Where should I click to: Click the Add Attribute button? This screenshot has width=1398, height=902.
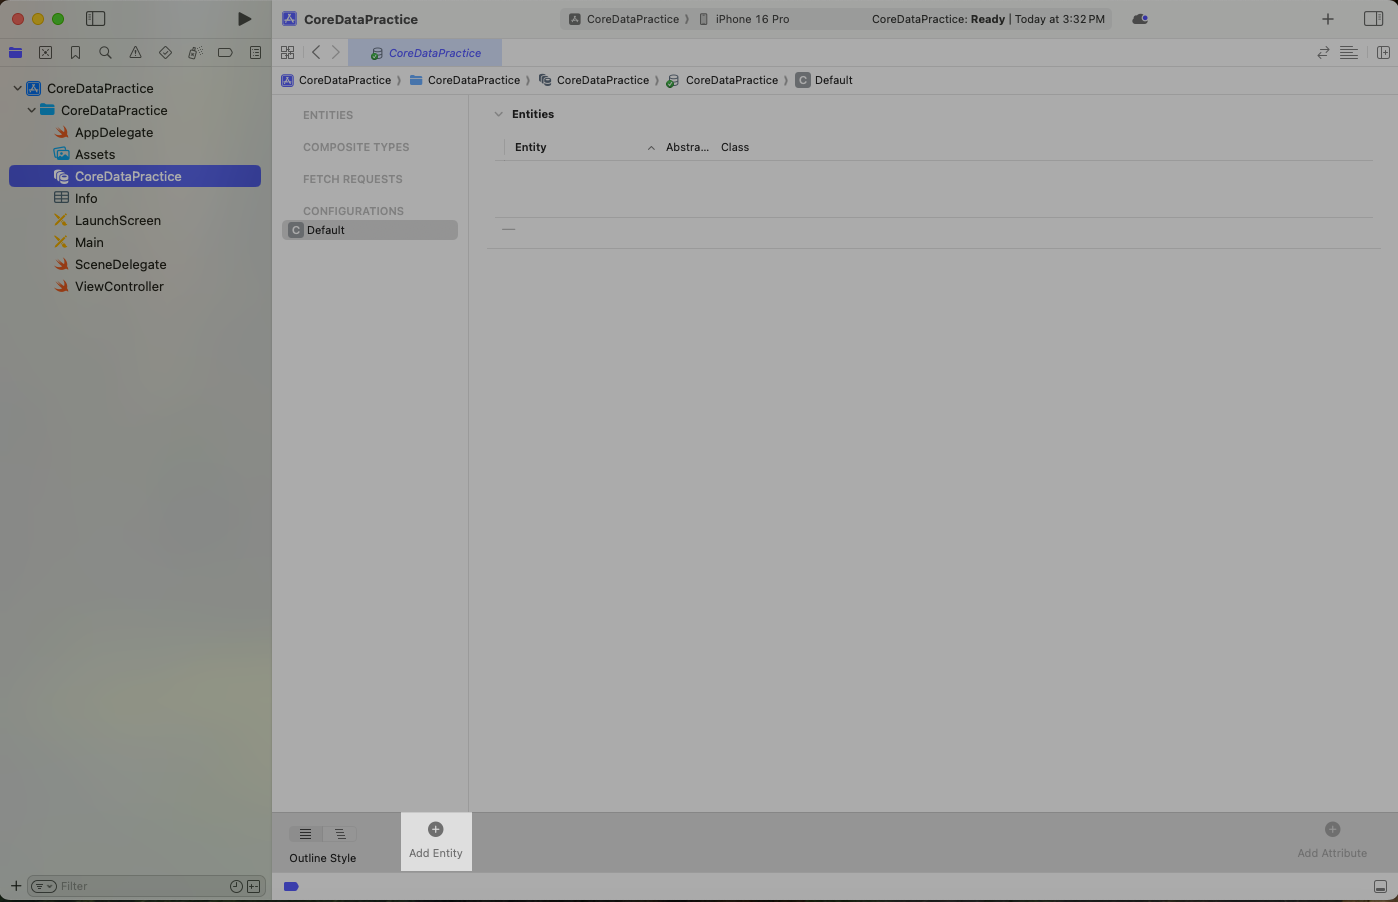coord(1332,841)
